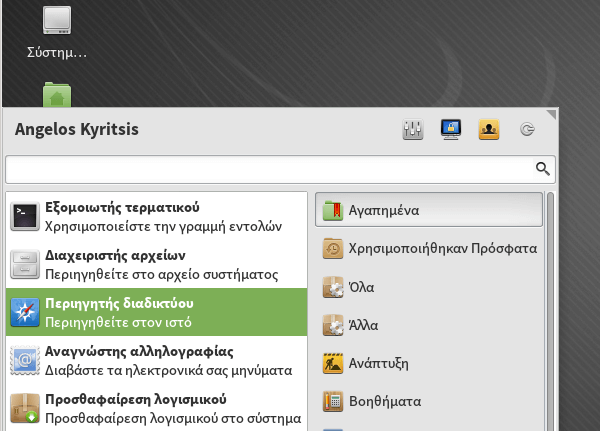Click the category list scrollbar
The image size is (600, 431).
click(550, 312)
